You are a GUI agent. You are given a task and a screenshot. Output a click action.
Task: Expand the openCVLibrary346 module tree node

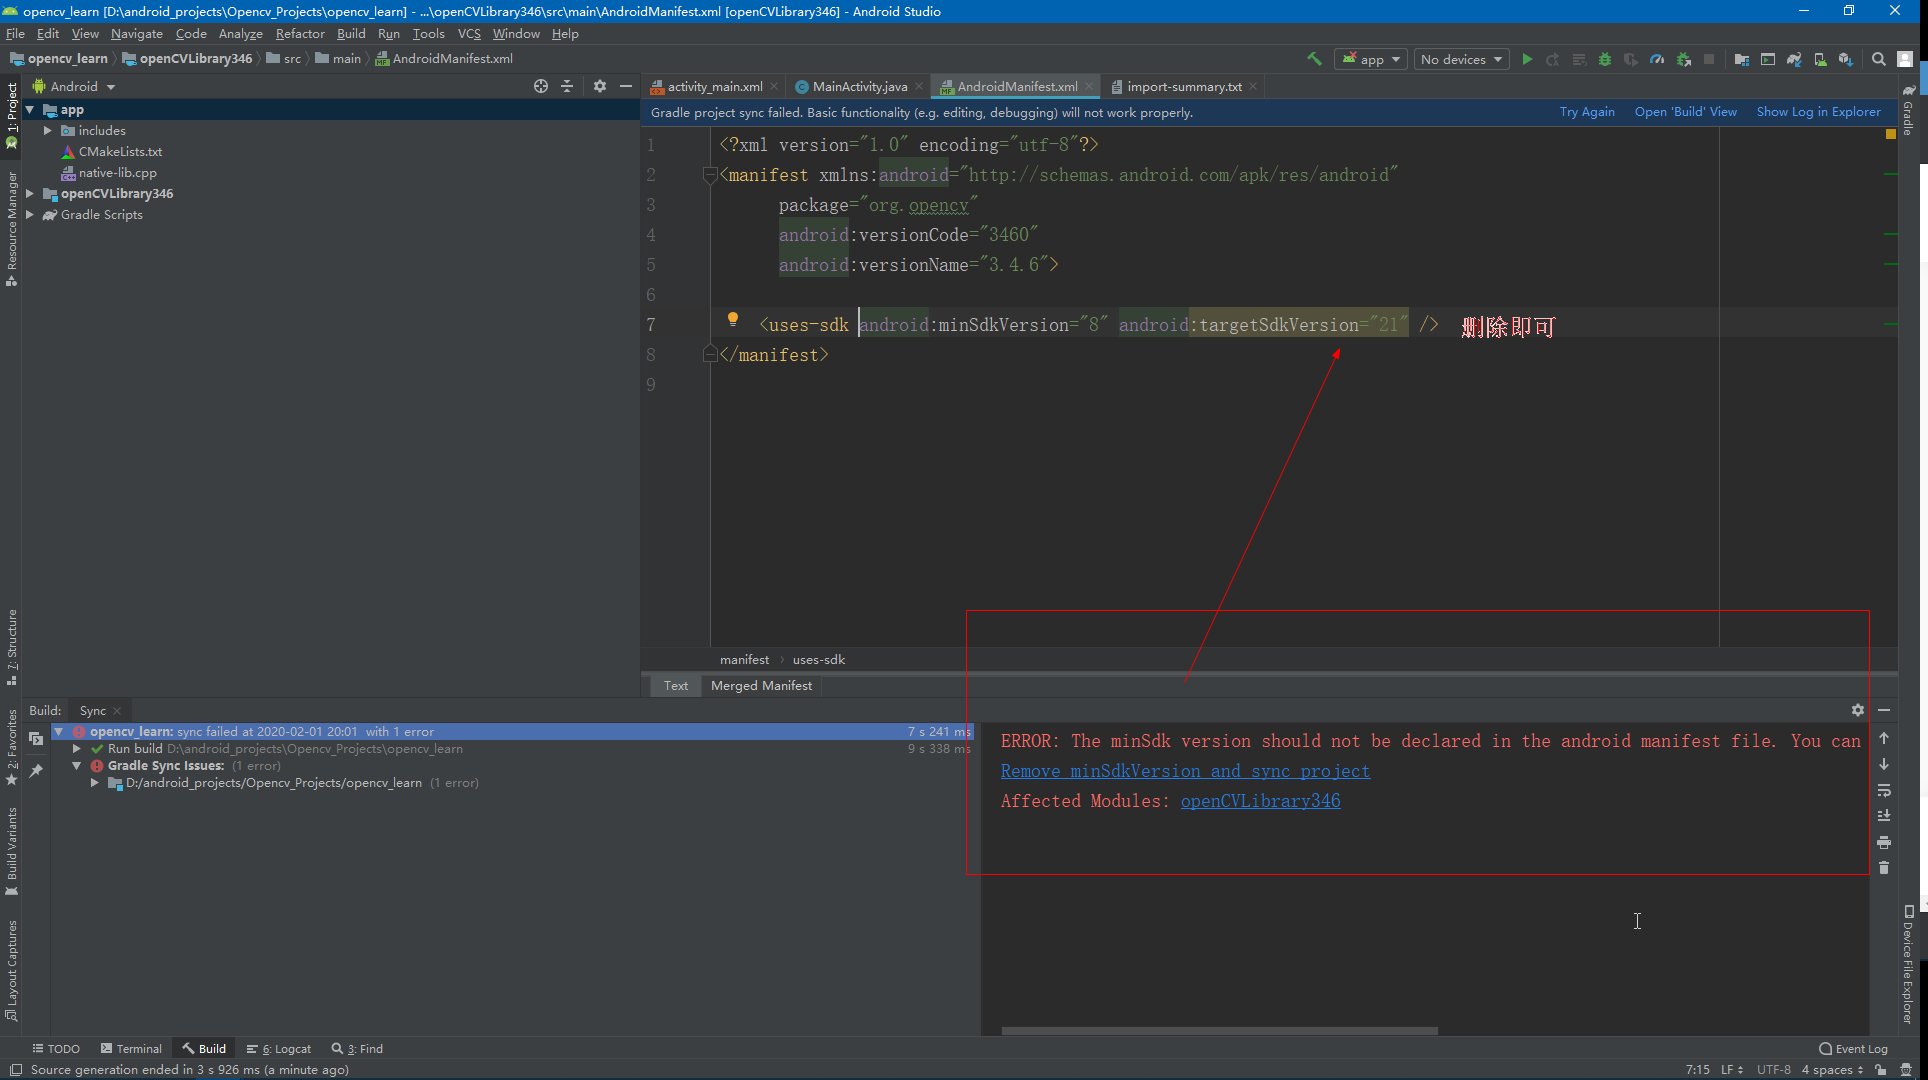pyautogui.click(x=30, y=193)
